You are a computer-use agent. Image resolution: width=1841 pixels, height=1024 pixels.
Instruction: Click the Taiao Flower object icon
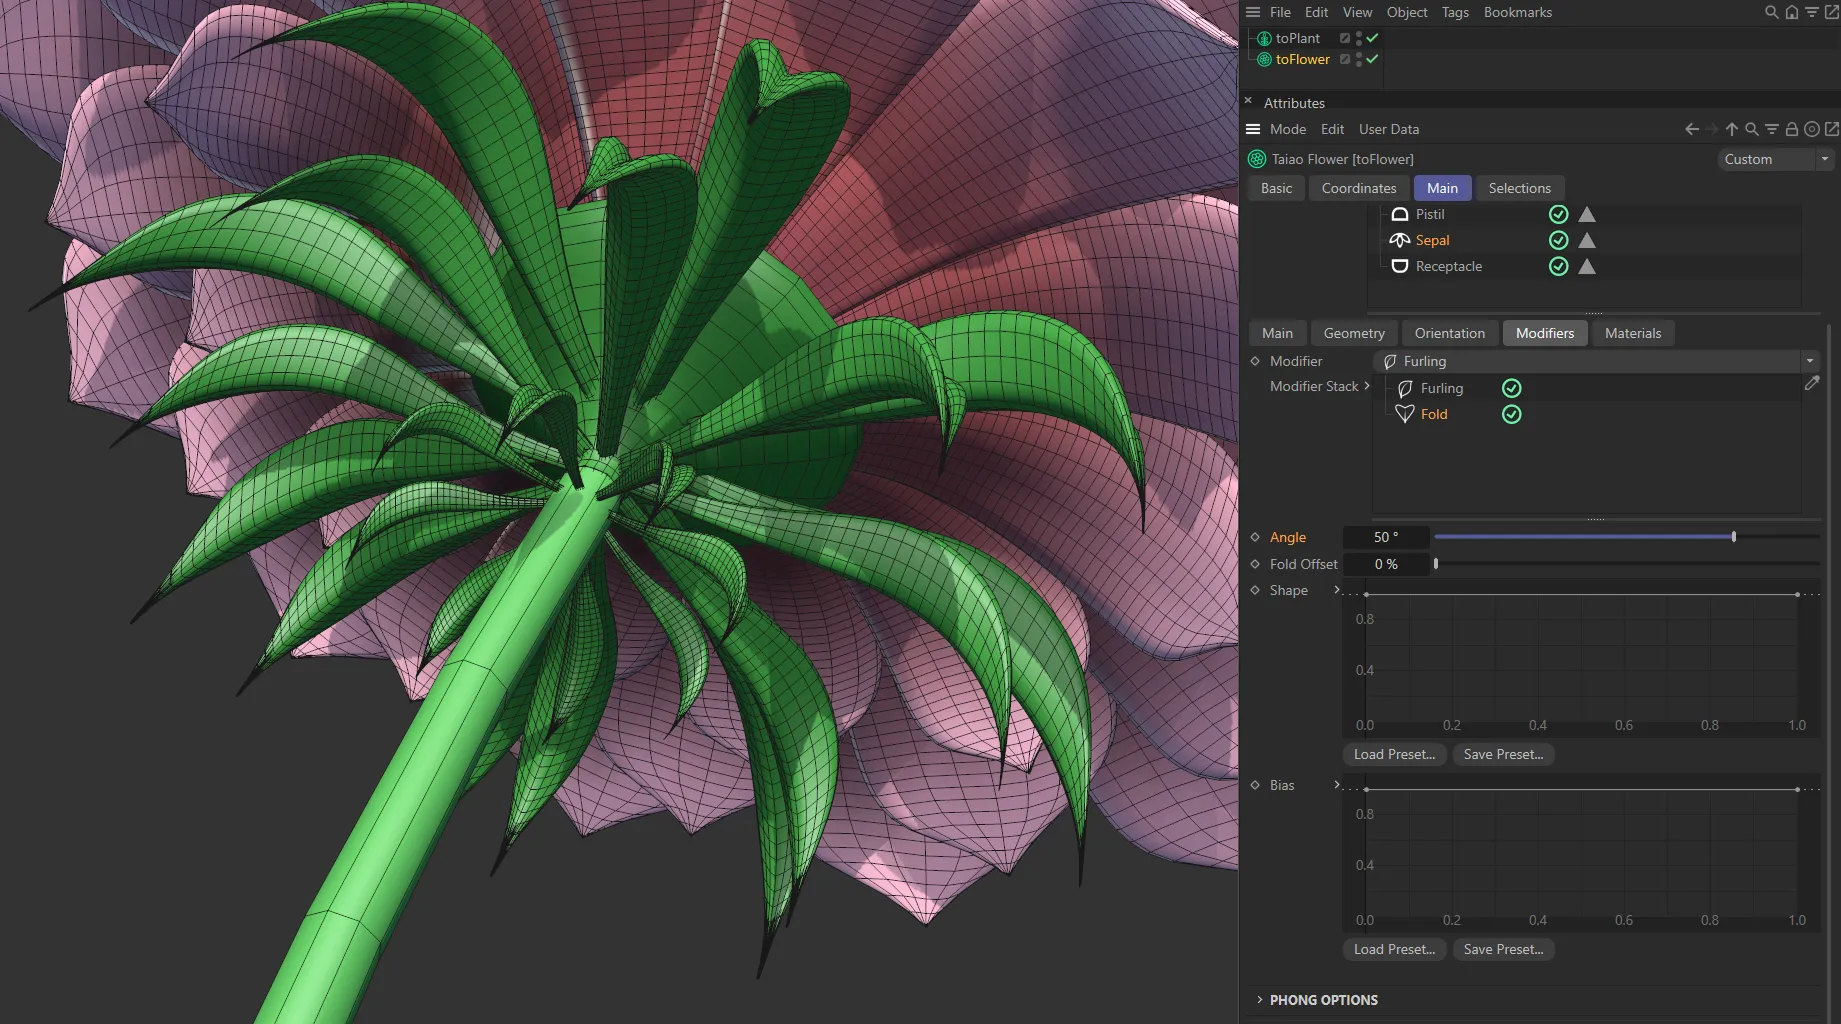[1255, 158]
